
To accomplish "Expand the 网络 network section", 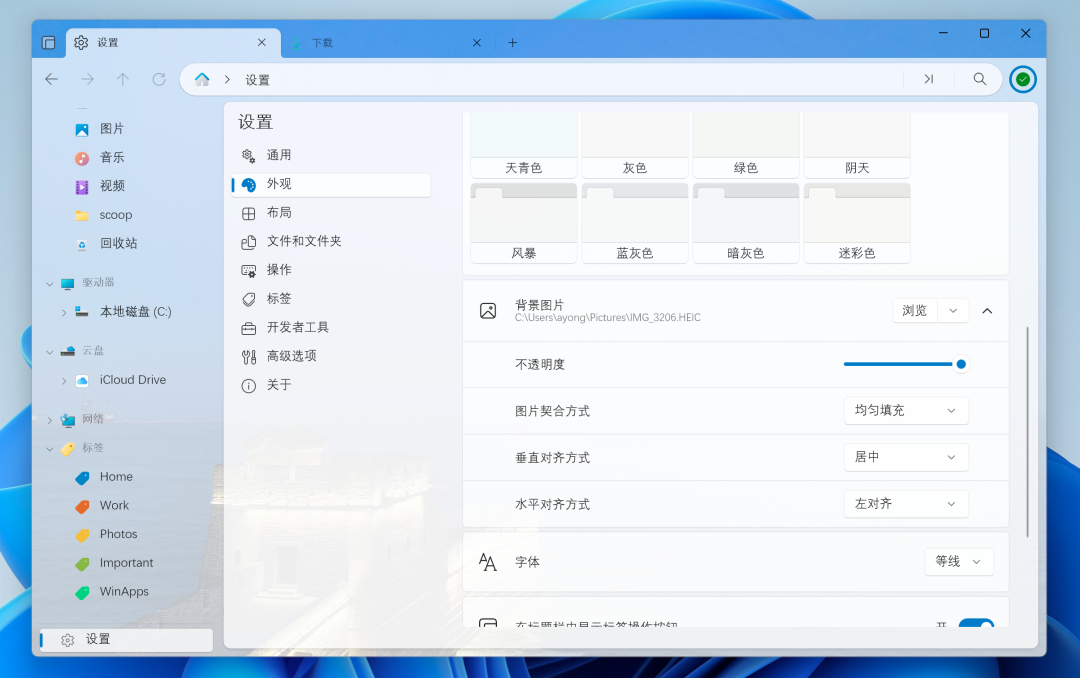I will tap(50, 420).
